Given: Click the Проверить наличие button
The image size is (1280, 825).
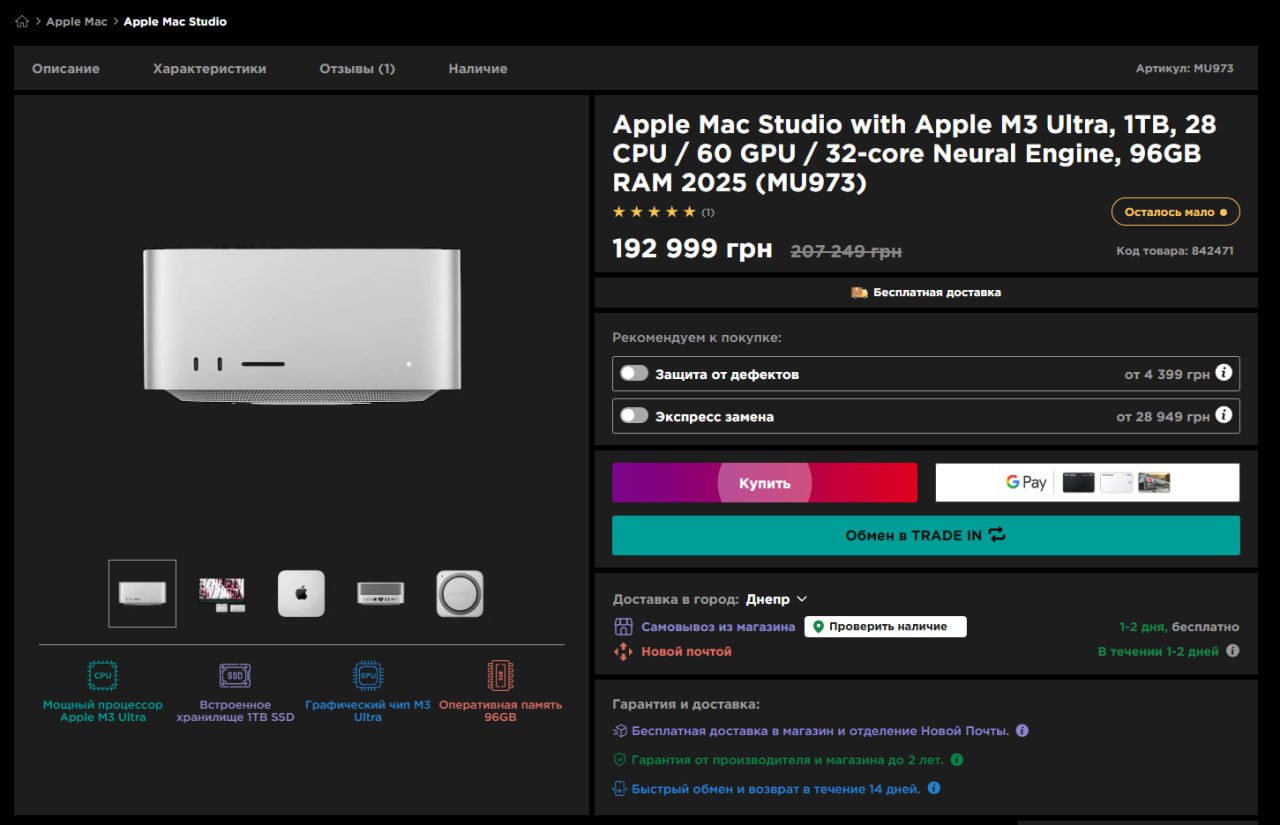Looking at the screenshot, I should (885, 627).
